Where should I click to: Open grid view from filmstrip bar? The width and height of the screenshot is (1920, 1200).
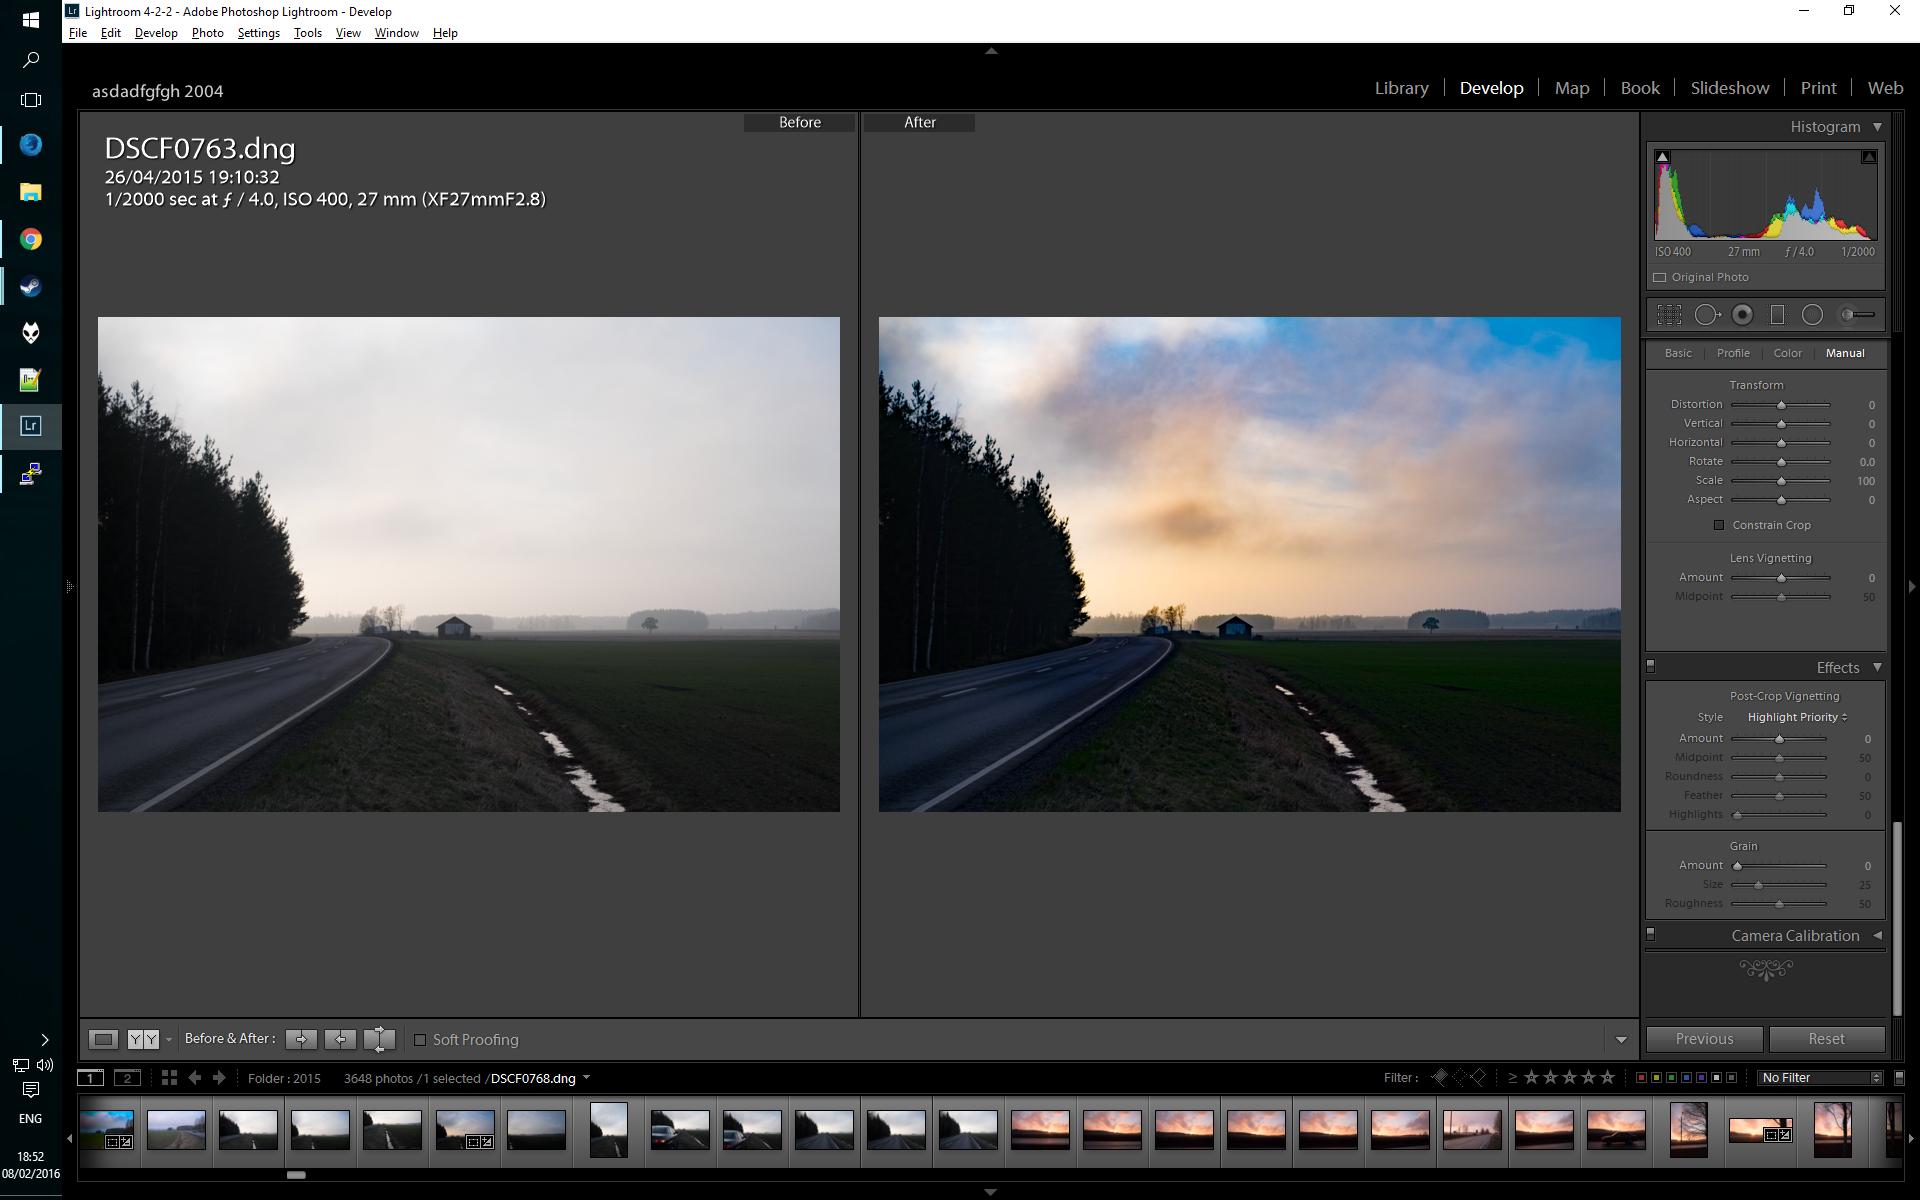169,1078
